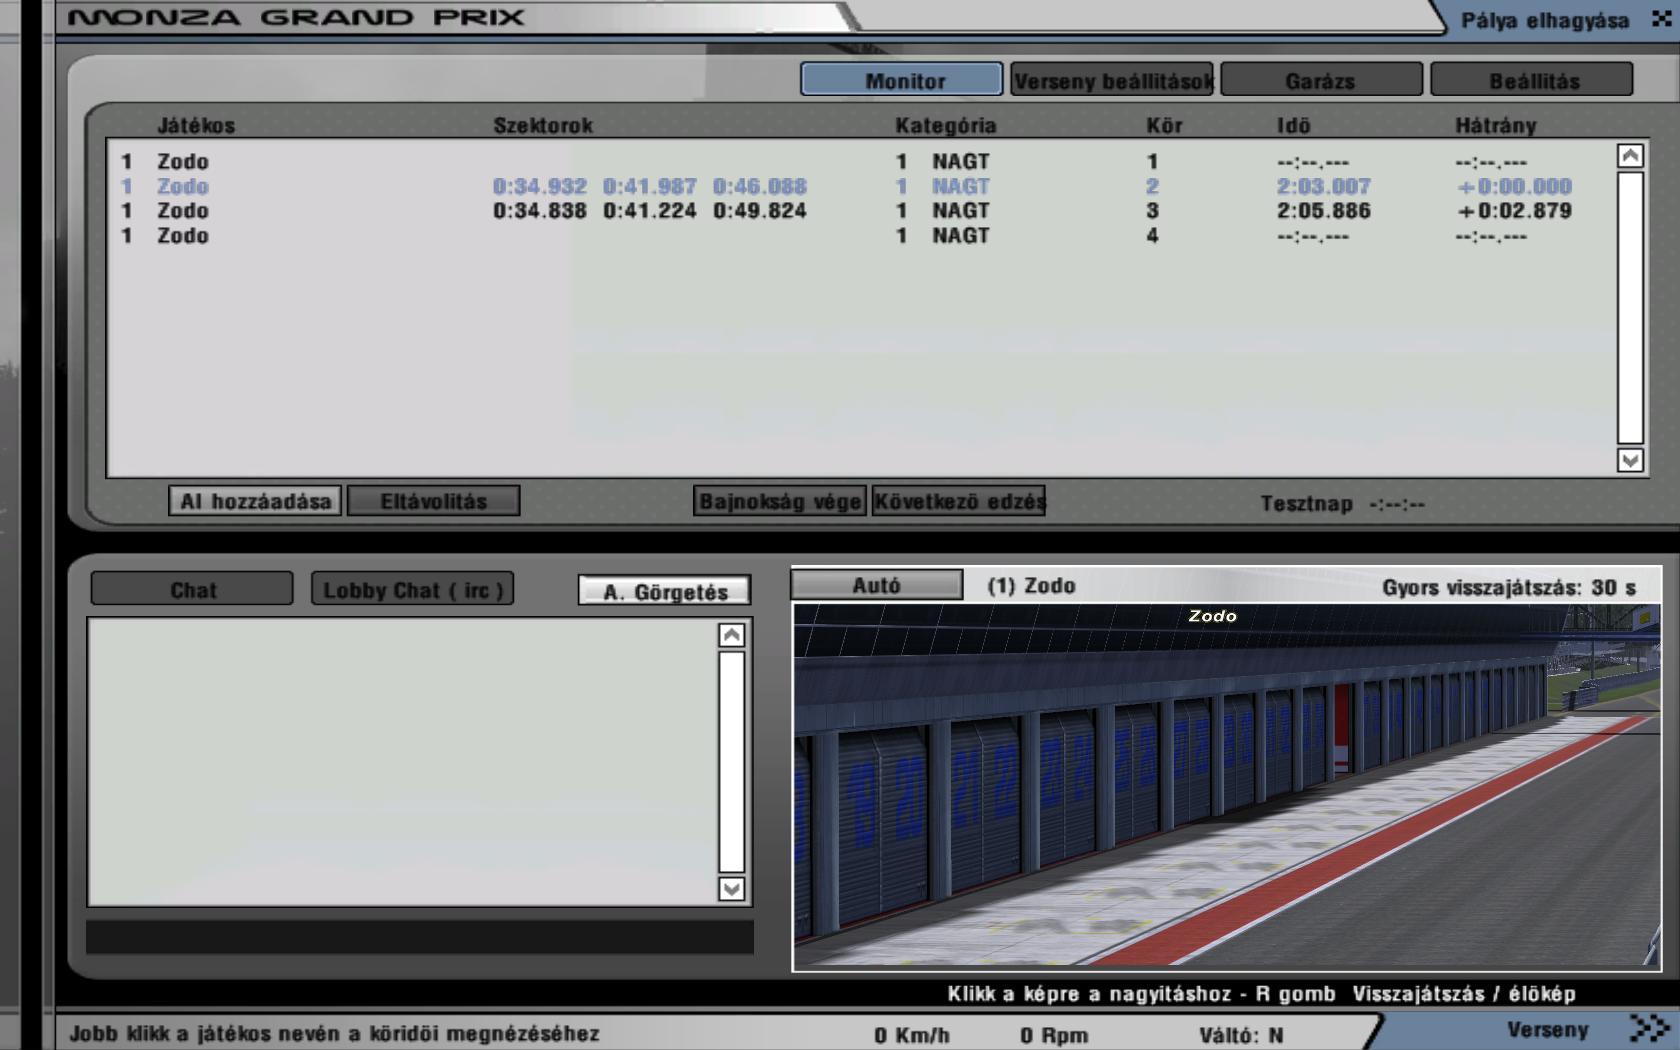Select Zodo row with lap 3
Image resolution: width=1680 pixels, height=1050 pixels.
(x=860, y=210)
